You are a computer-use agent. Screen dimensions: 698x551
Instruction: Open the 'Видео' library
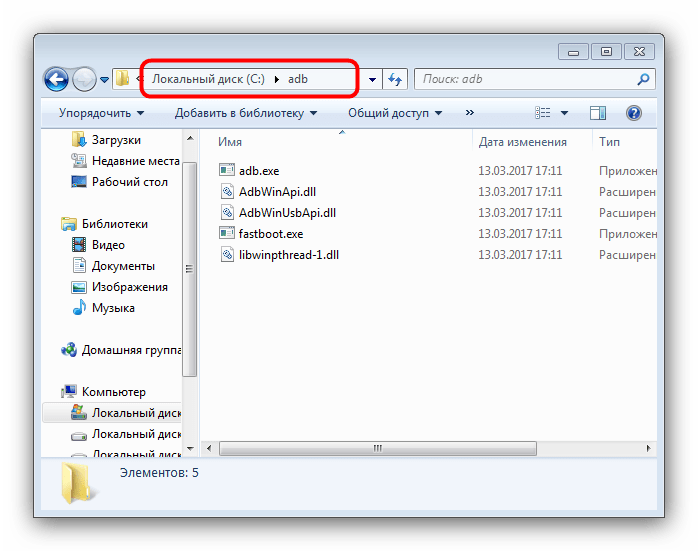pyautogui.click(x=108, y=245)
